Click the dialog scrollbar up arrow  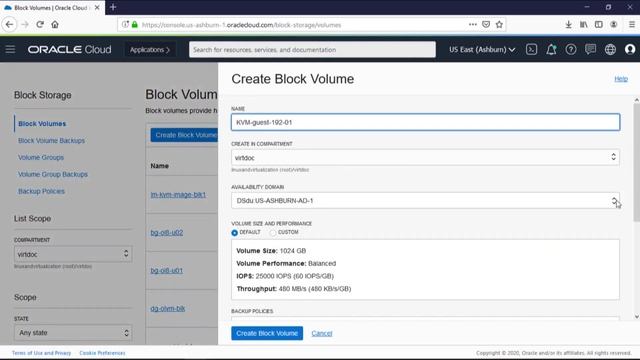[636, 100]
